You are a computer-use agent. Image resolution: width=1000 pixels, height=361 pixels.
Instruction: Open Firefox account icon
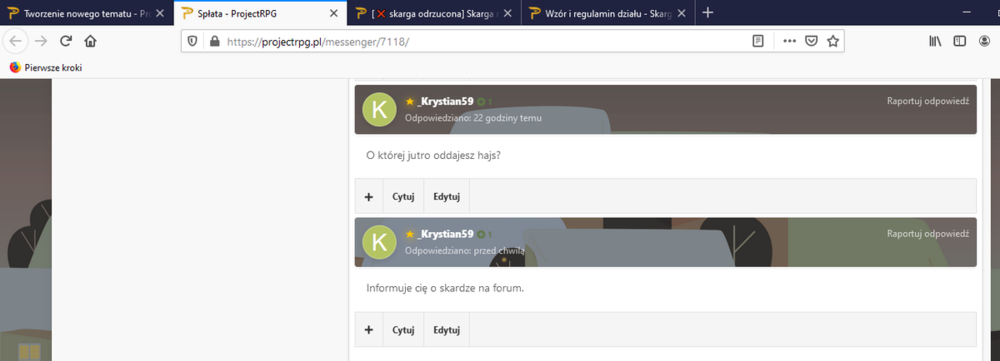tap(985, 41)
